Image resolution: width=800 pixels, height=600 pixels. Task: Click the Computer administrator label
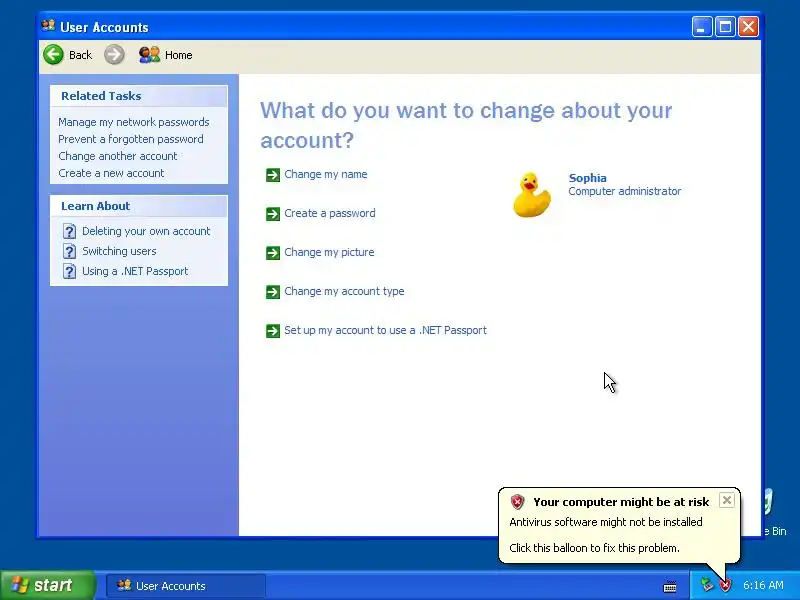tap(624, 191)
